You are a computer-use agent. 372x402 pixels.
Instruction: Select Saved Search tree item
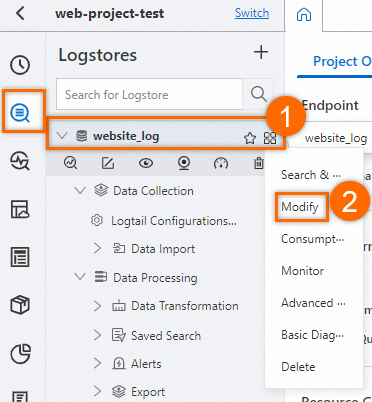[166, 335]
